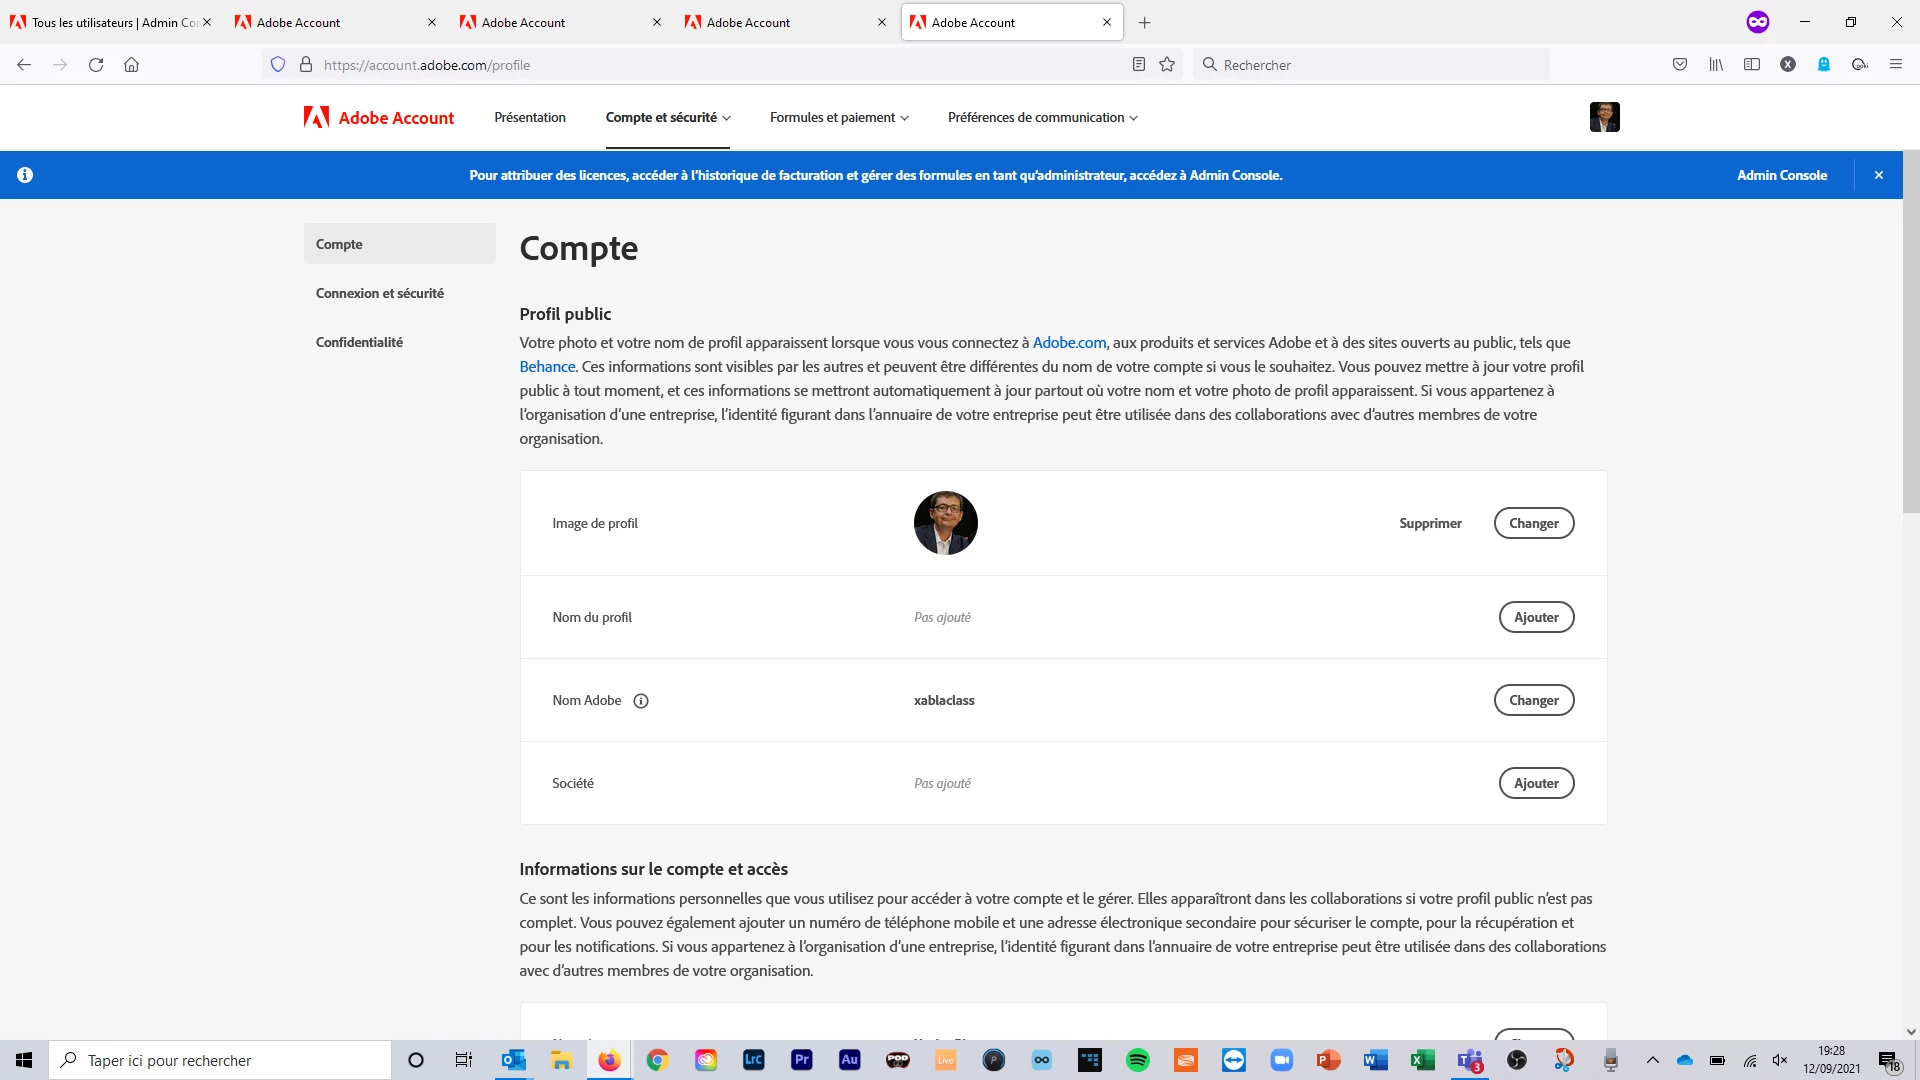Click the Adobe Account logo

tap(379, 118)
